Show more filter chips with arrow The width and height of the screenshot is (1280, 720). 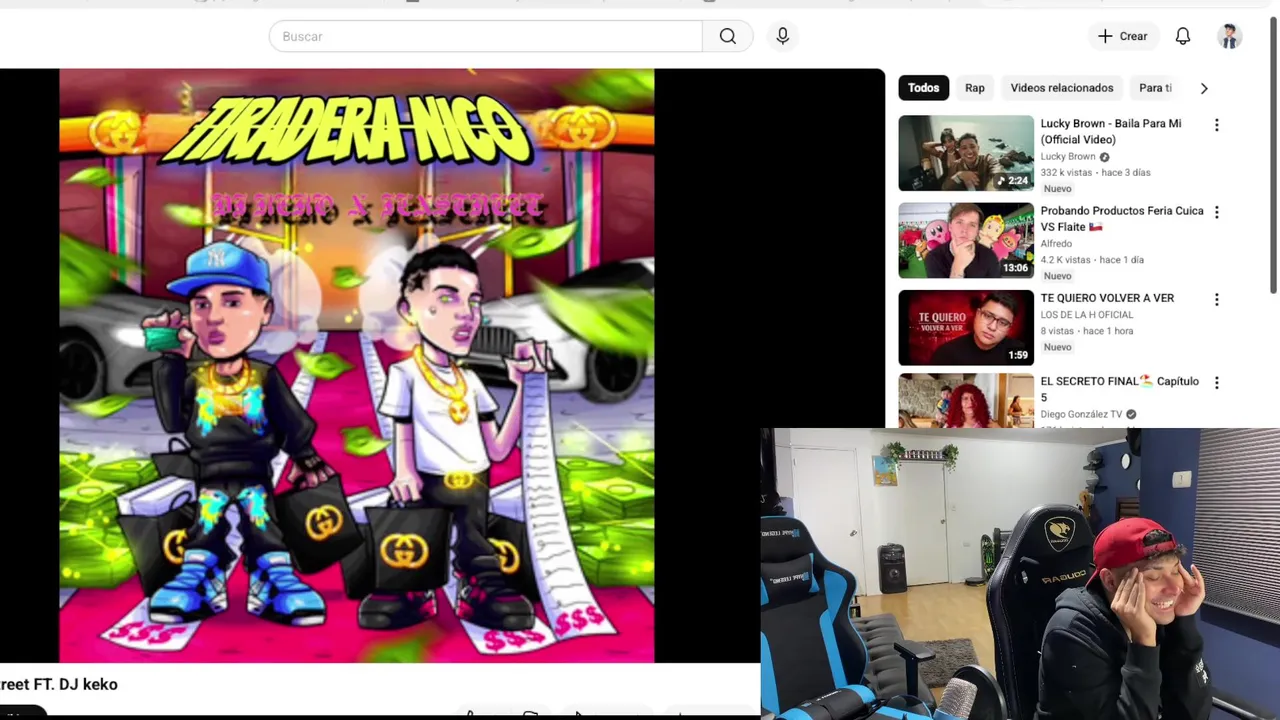coord(1204,88)
